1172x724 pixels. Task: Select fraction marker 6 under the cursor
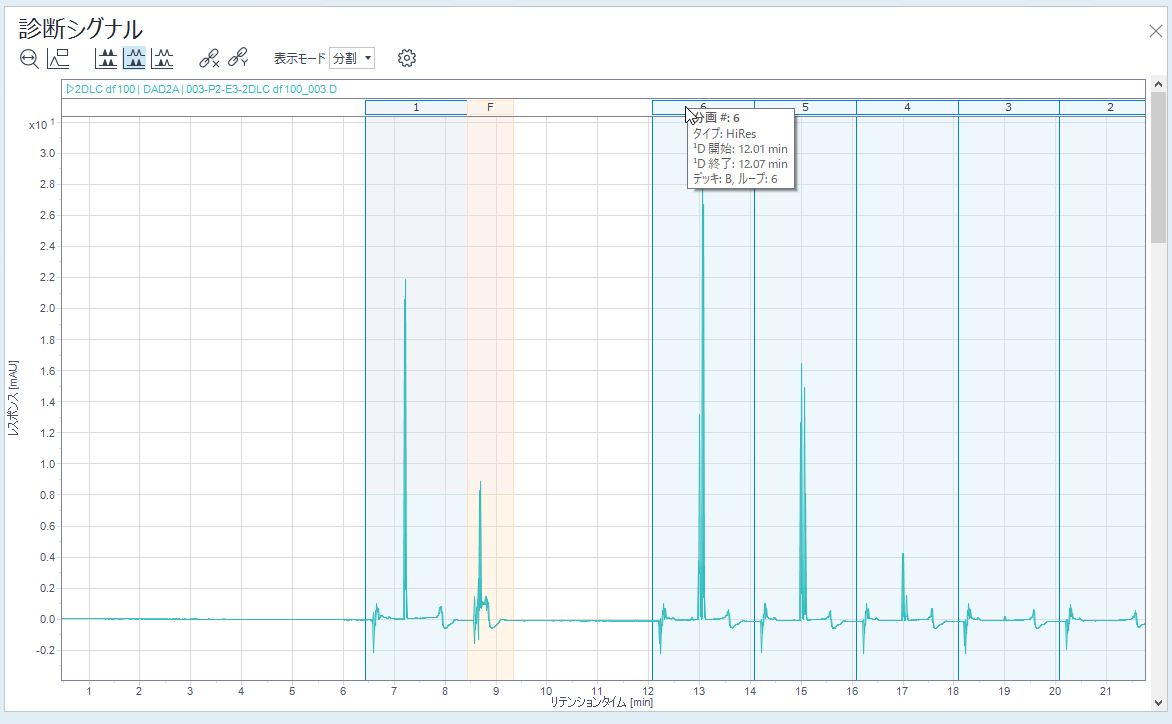pyautogui.click(x=703, y=107)
